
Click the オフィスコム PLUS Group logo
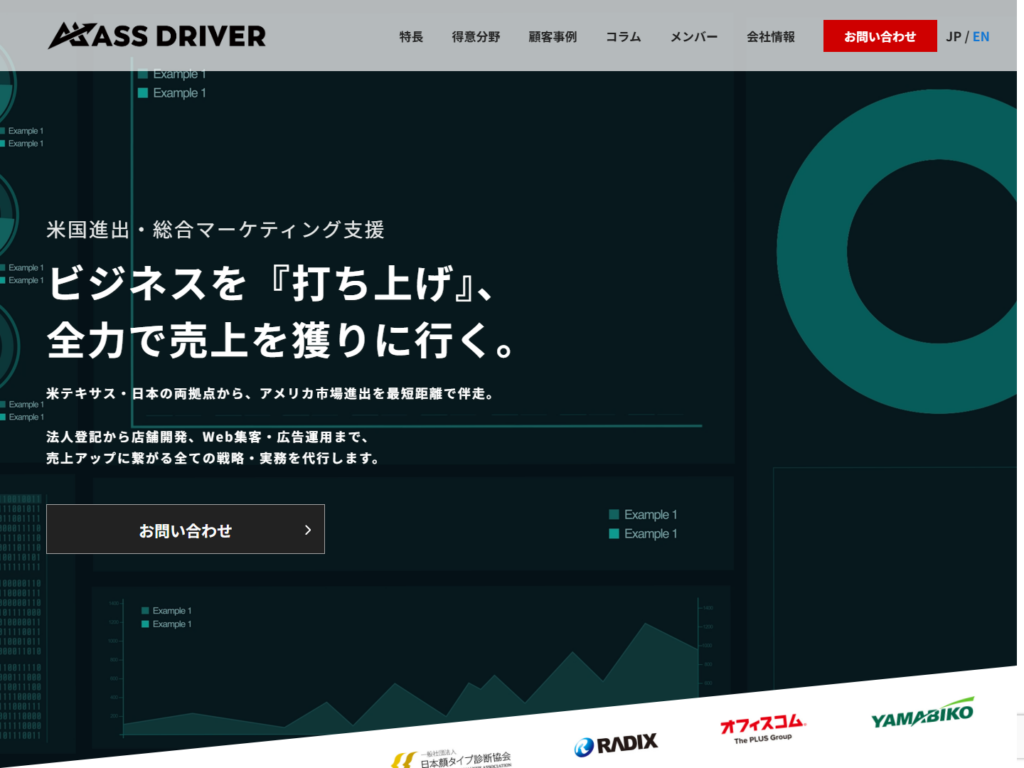[762, 729]
